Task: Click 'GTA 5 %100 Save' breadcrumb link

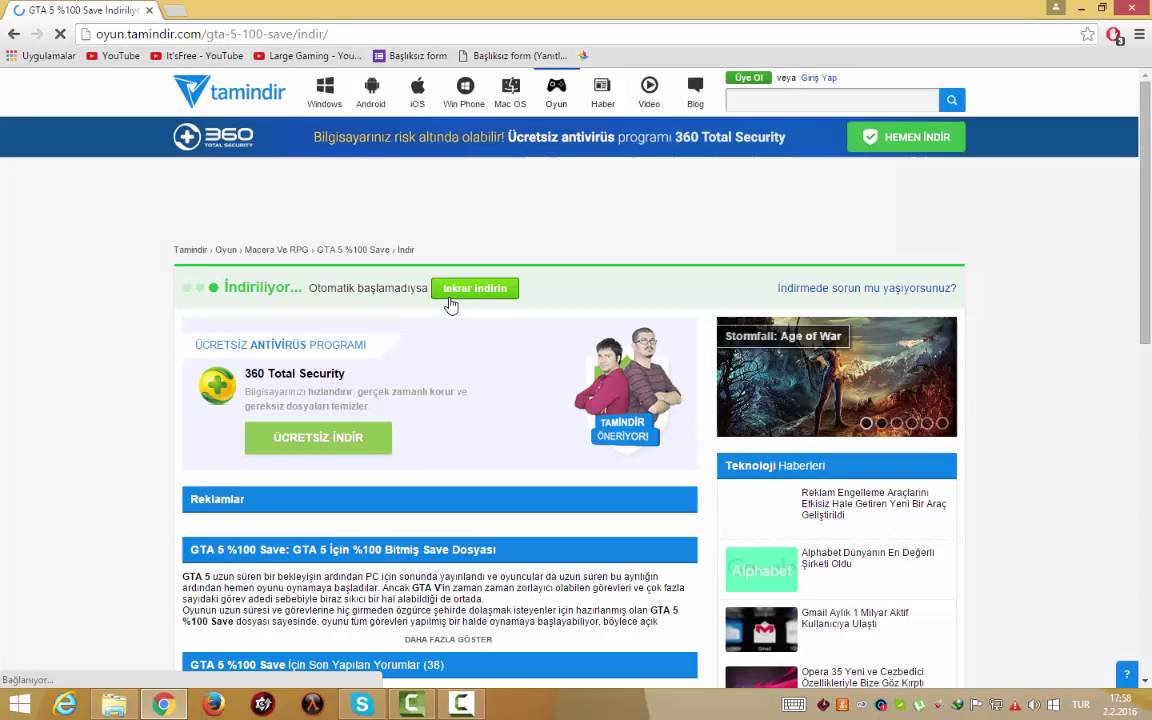Action: click(353, 250)
